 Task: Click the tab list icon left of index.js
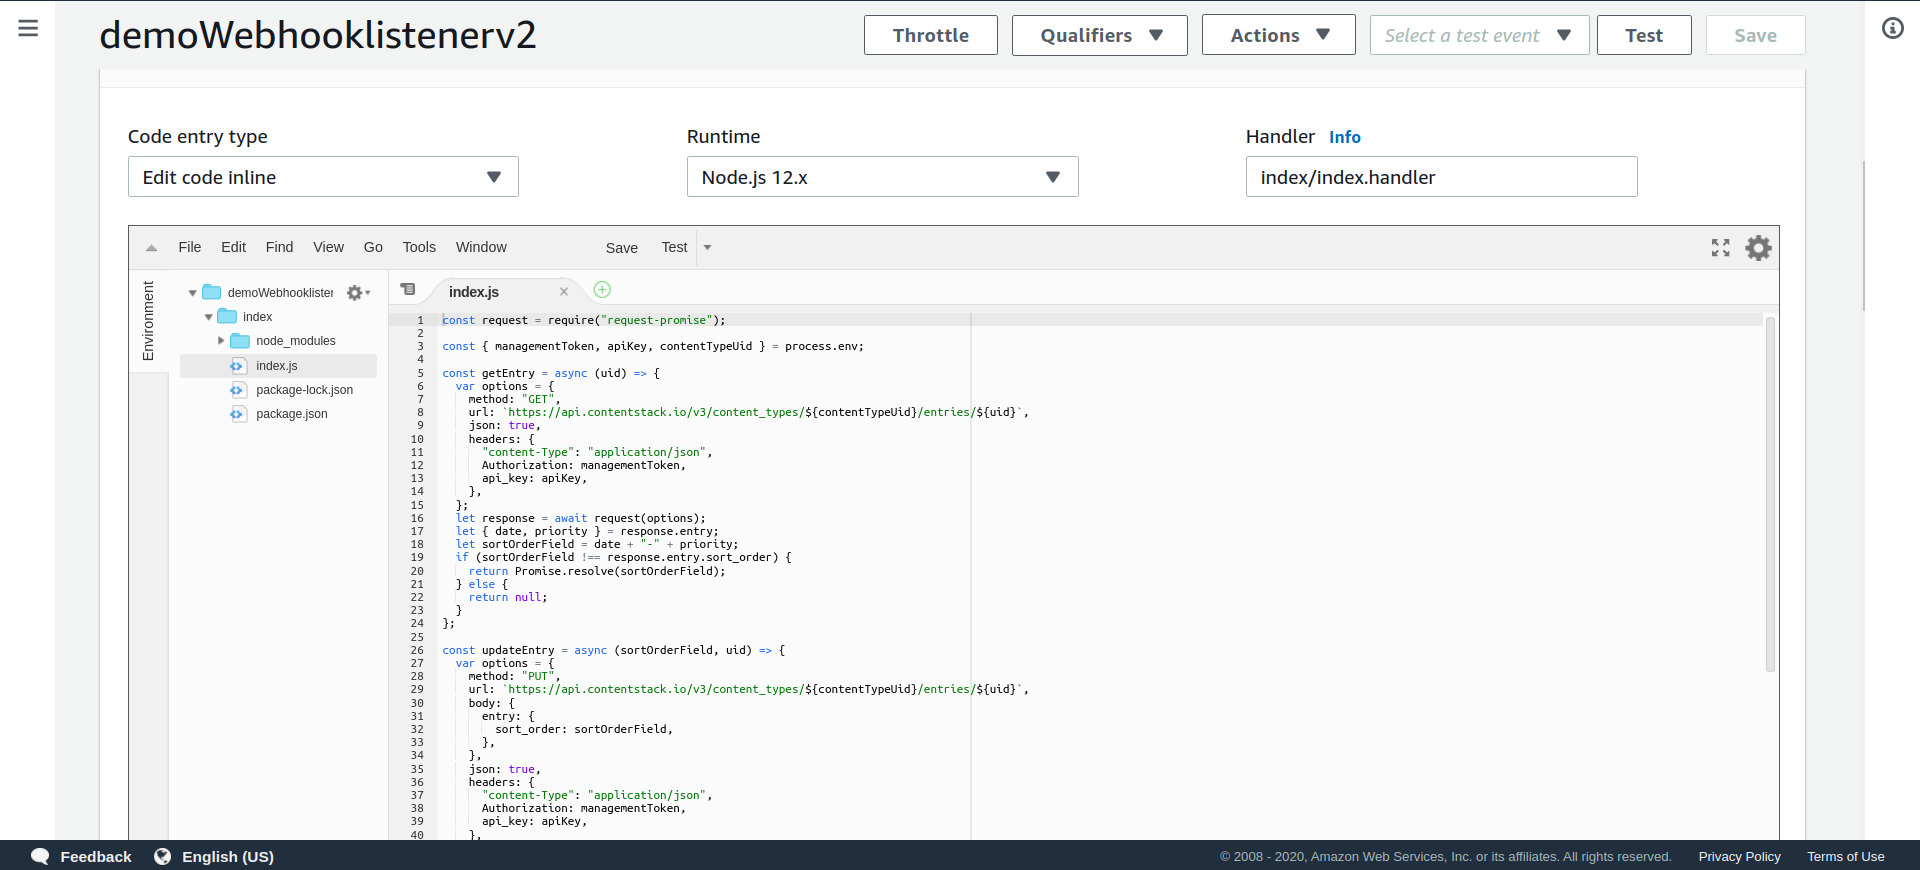click(x=408, y=290)
